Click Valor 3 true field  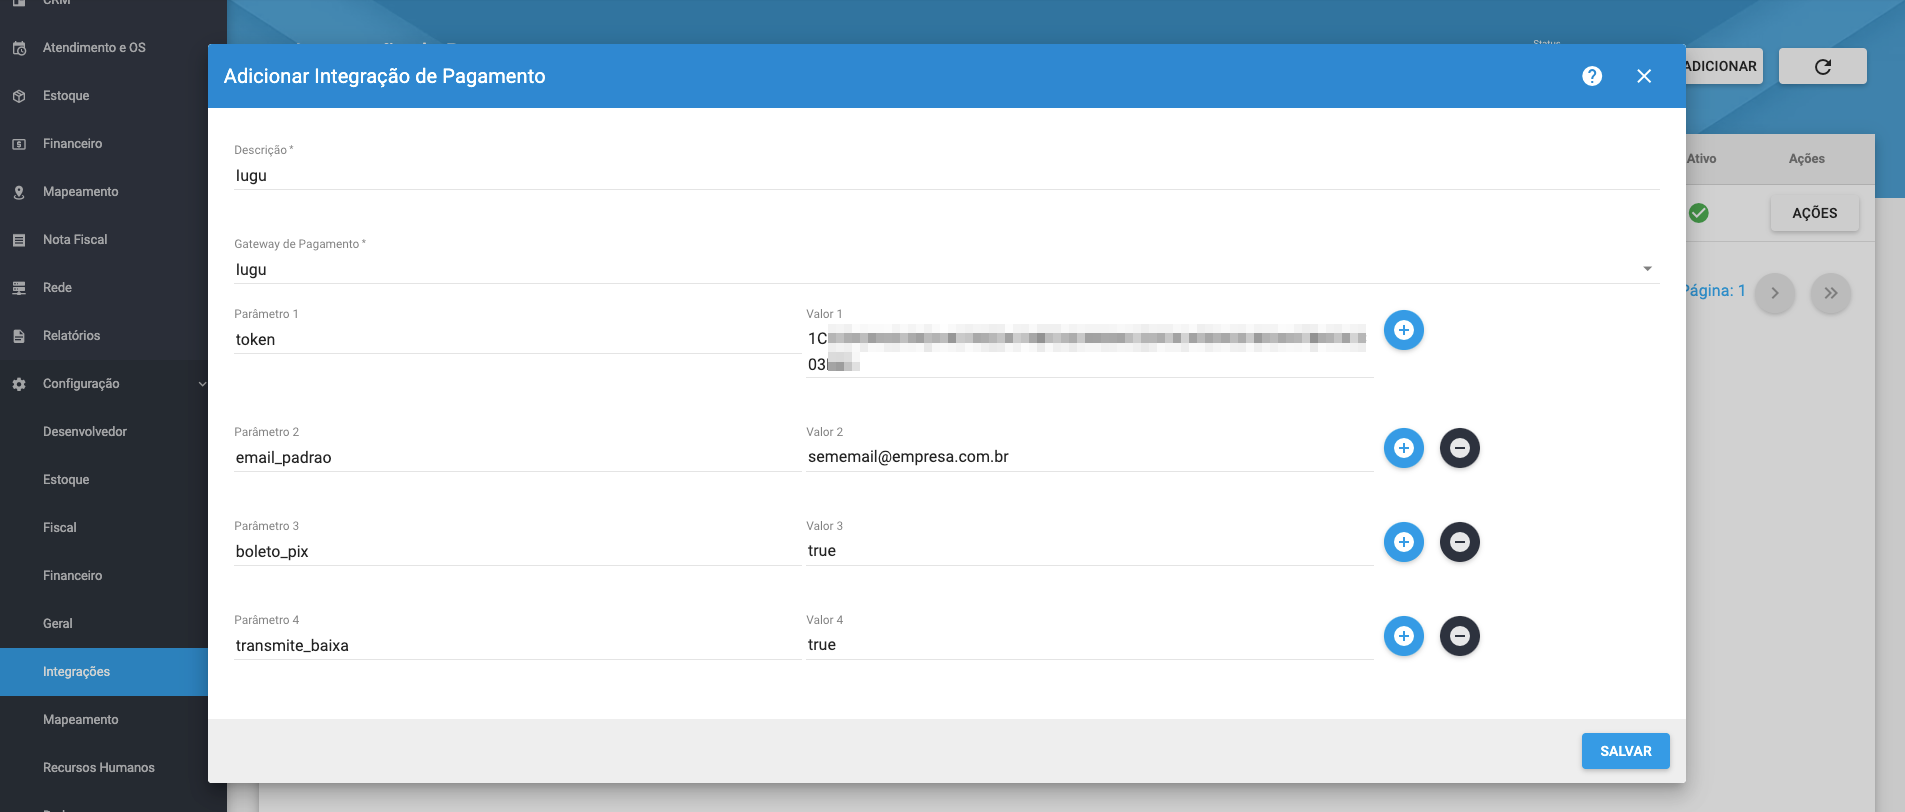coord(1090,551)
